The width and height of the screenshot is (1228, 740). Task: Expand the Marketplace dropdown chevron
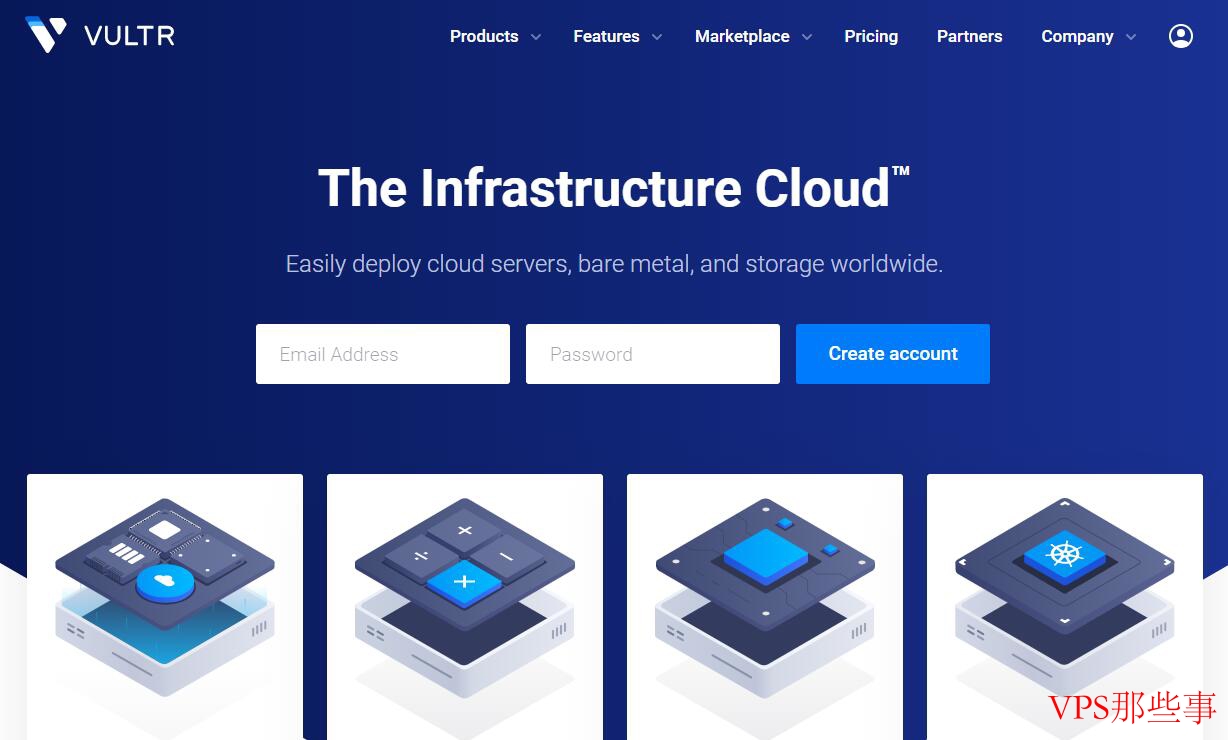click(x=807, y=37)
